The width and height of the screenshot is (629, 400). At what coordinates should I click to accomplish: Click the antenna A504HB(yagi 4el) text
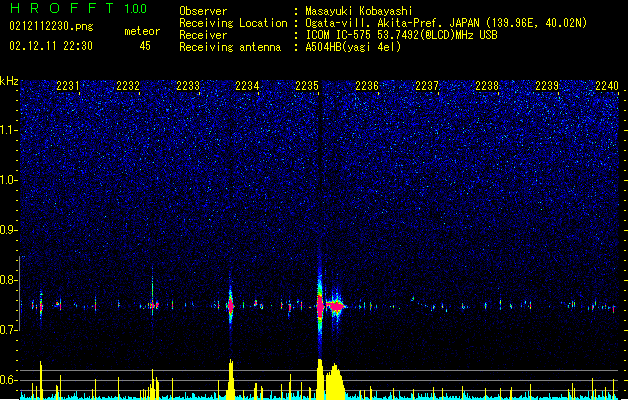point(353,47)
